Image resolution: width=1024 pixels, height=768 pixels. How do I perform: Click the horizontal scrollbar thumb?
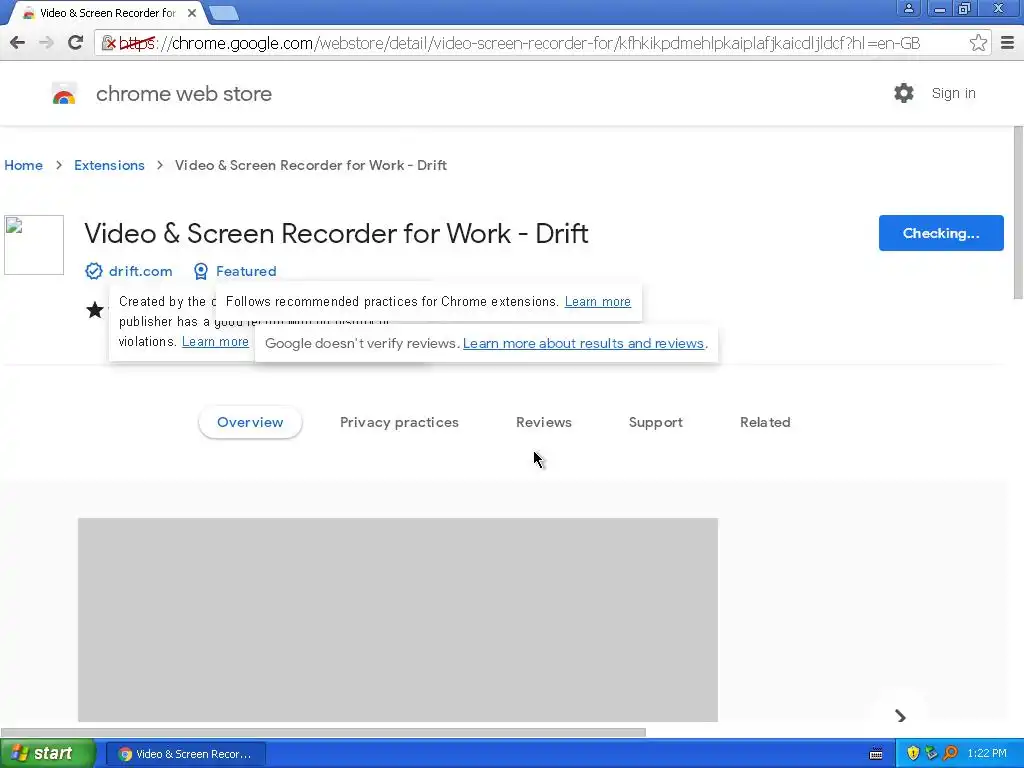(323, 732)
